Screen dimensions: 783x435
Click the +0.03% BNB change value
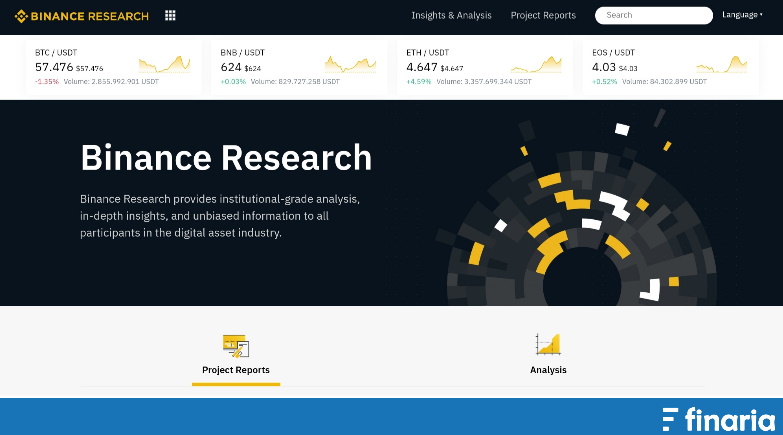click(233, 81)
